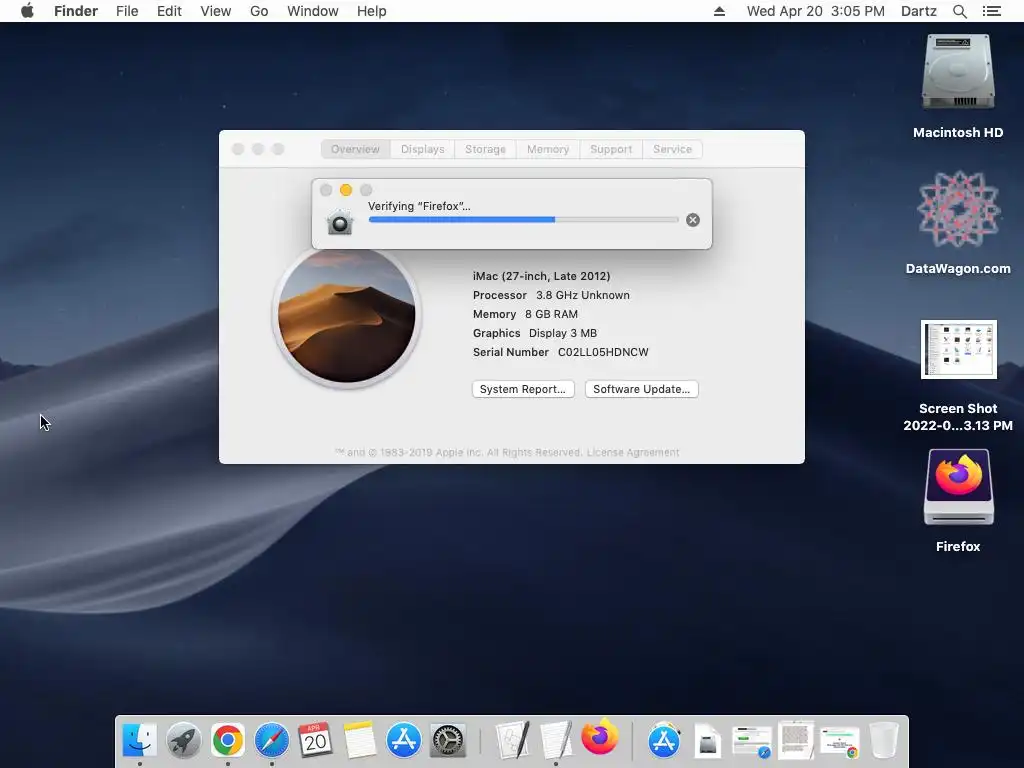The image size is (1024, 768).
Task: Click serial number C02LL05HDNCW
Action: [x=603, y=352]
